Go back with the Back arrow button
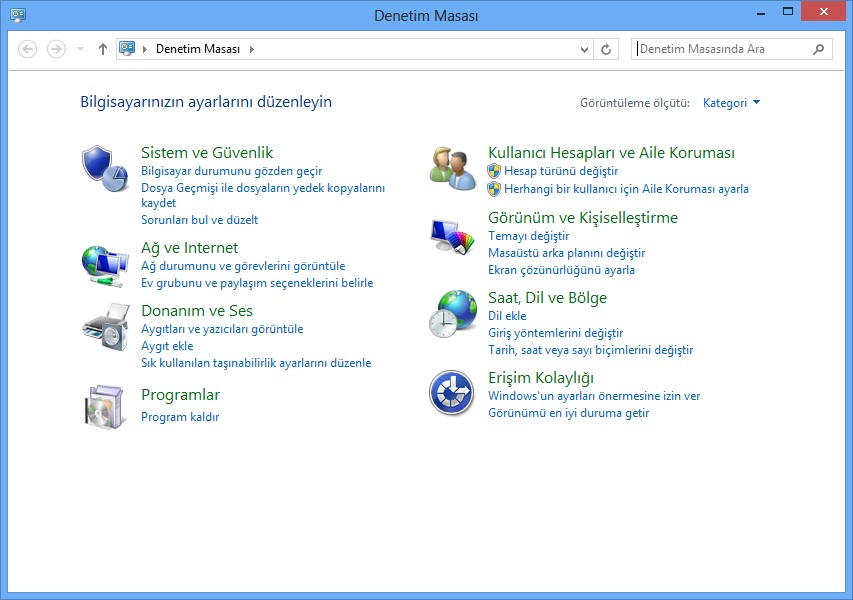Viewport: 853px width, 600px height. point(28,50)
